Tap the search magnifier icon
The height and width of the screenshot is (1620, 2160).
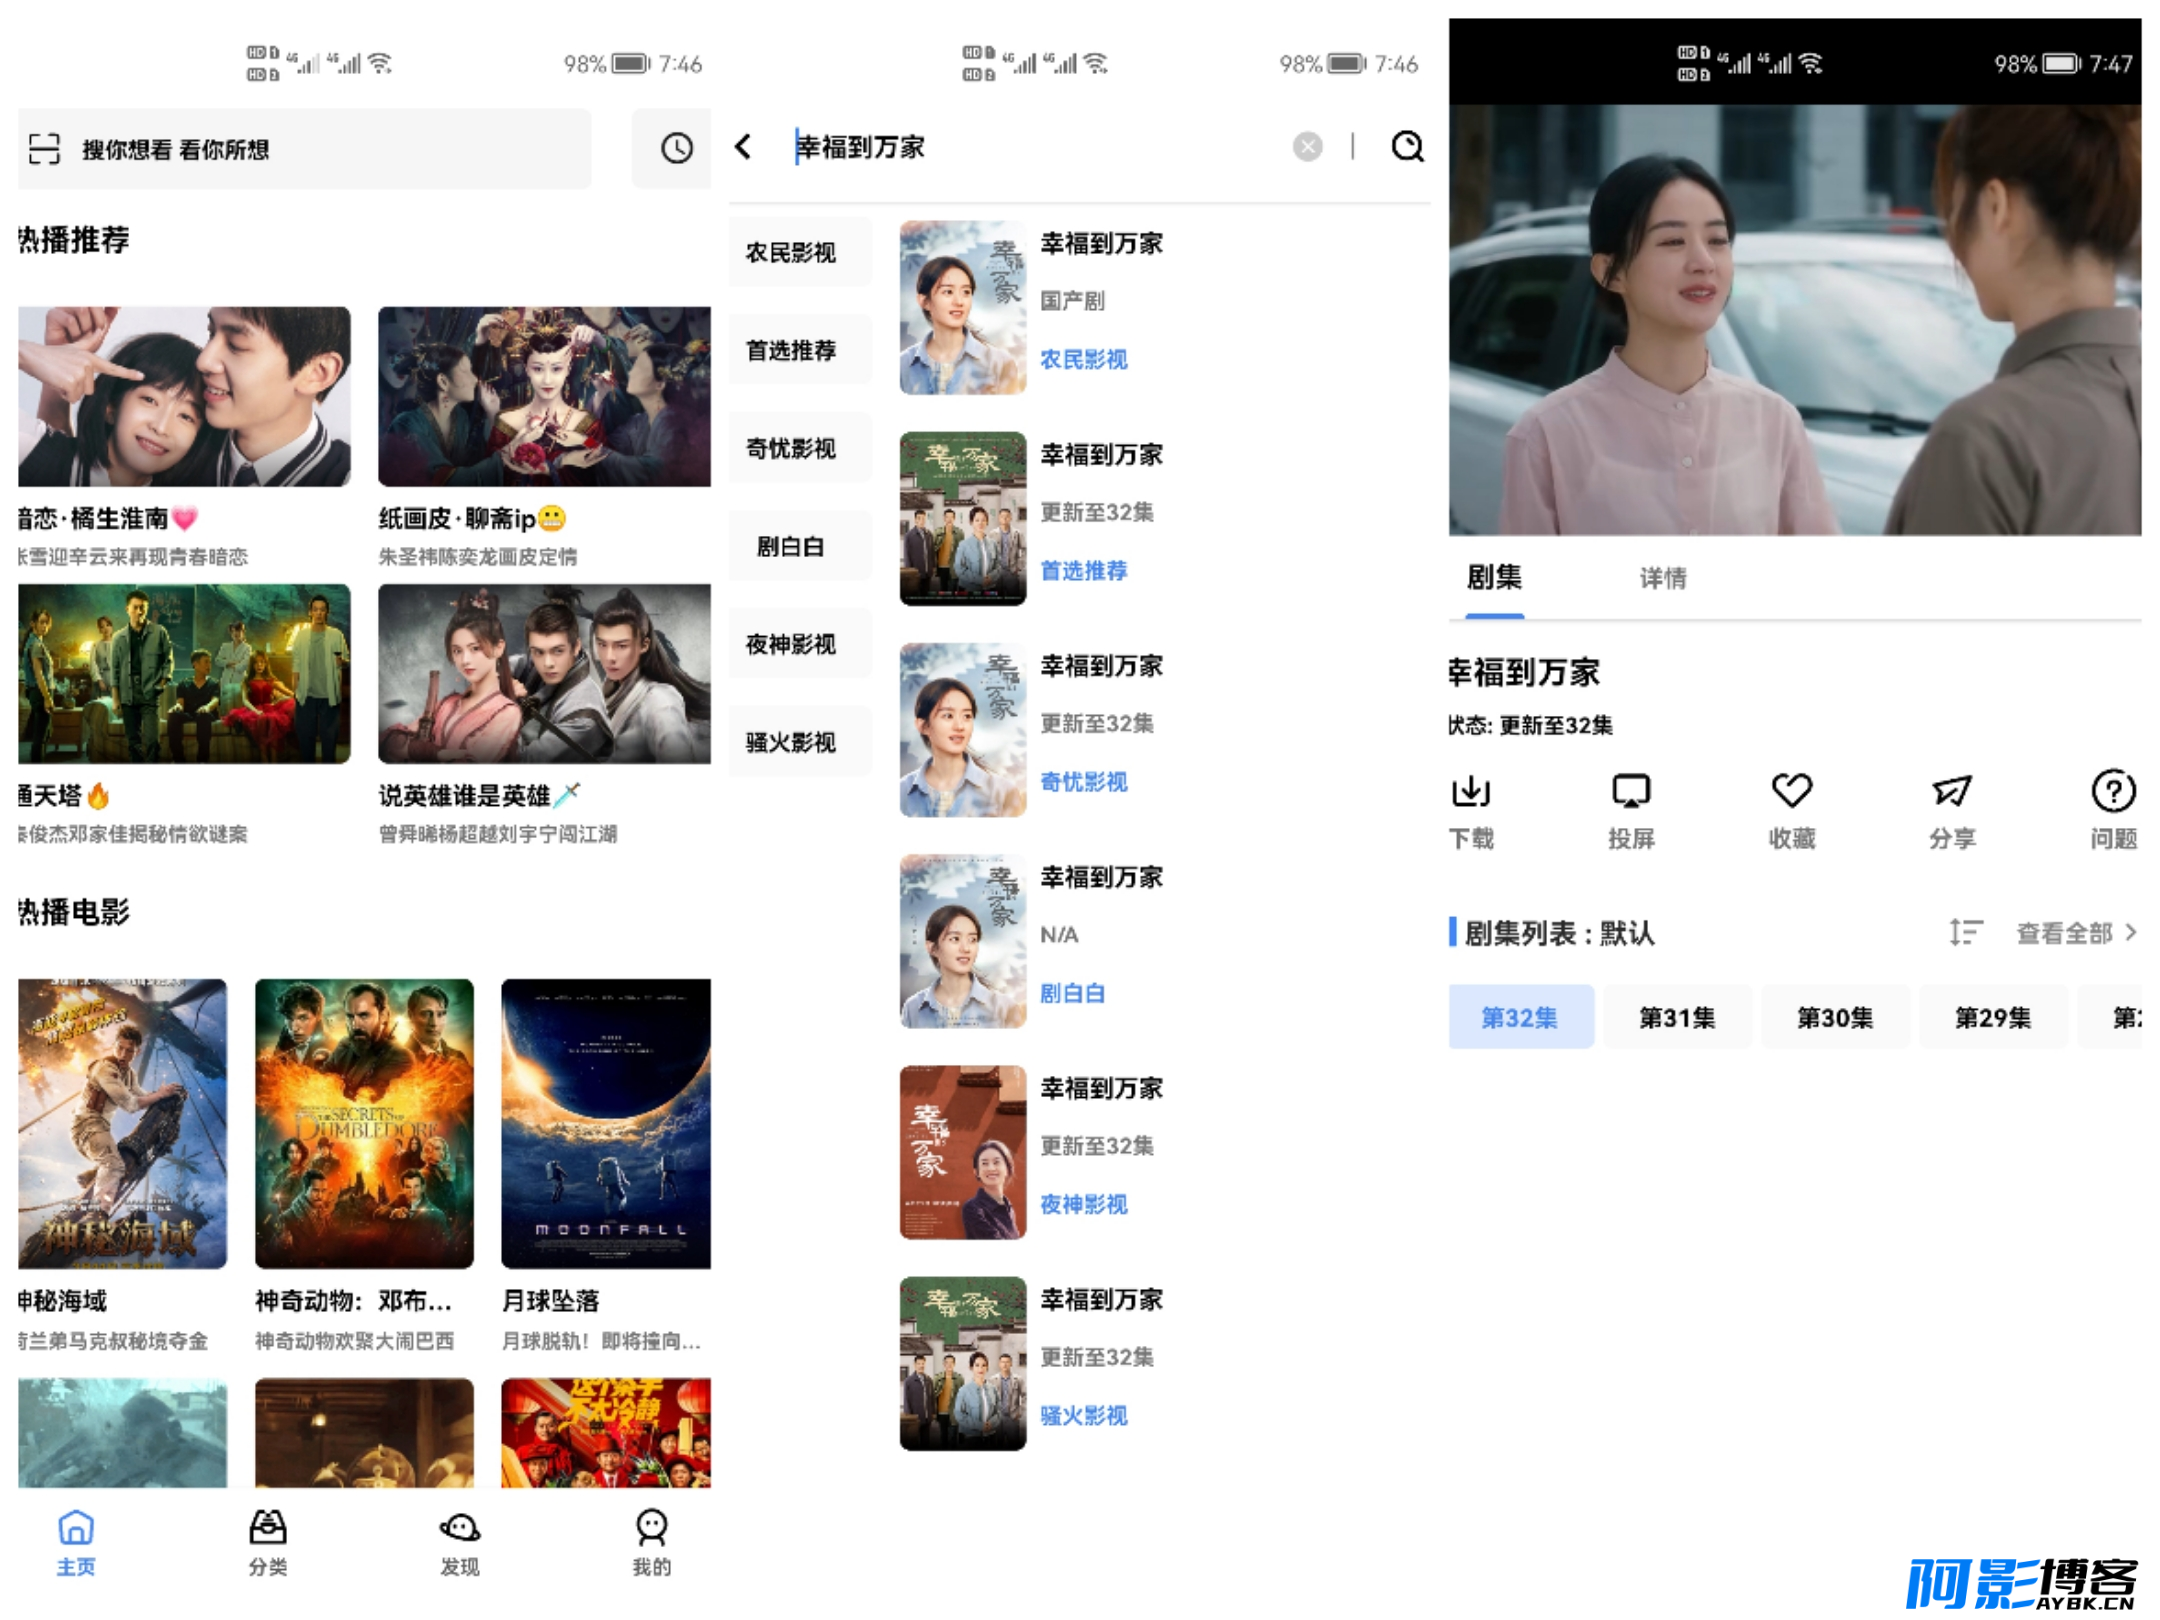coord(1407,147)
